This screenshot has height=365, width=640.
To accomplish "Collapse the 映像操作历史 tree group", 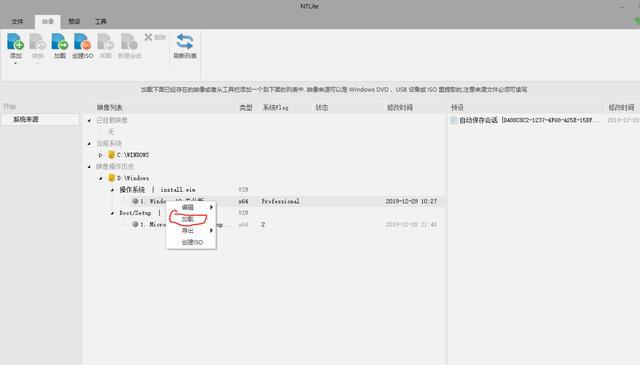I will pos(89,167).
